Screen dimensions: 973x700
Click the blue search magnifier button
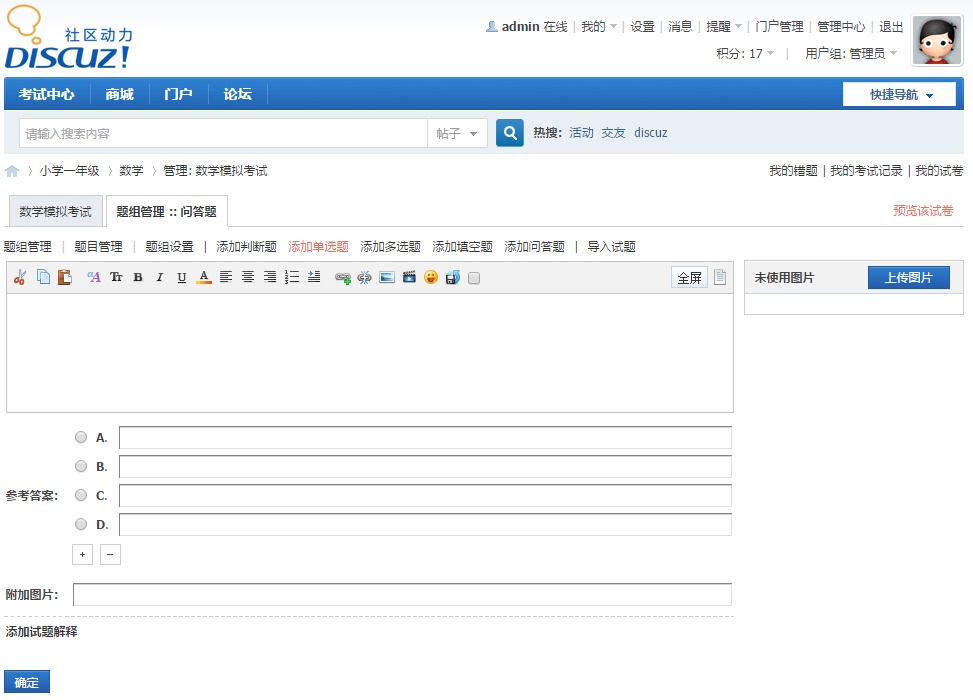click(x=510, y=133)
